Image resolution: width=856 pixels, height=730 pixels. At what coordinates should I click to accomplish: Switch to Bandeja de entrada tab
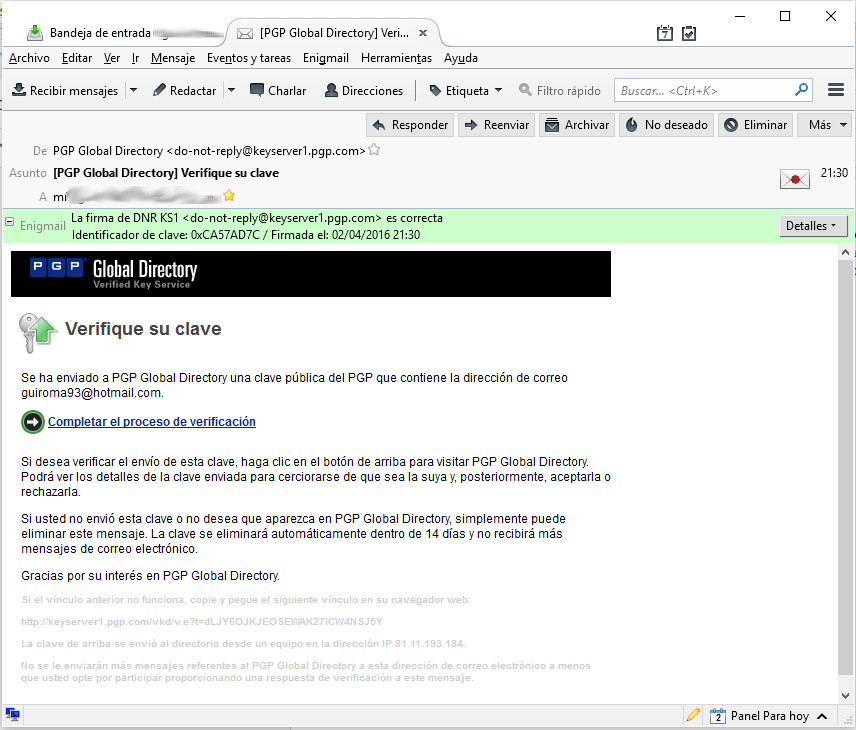[124, 33]
